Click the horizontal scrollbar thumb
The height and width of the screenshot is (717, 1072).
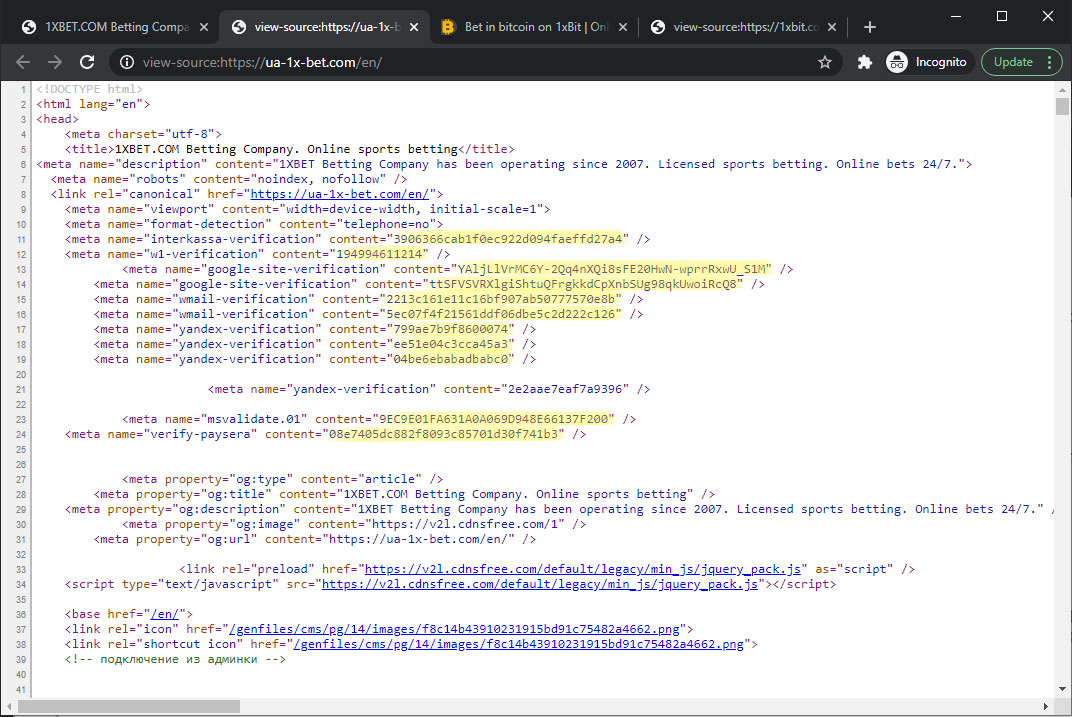[129, 706]
